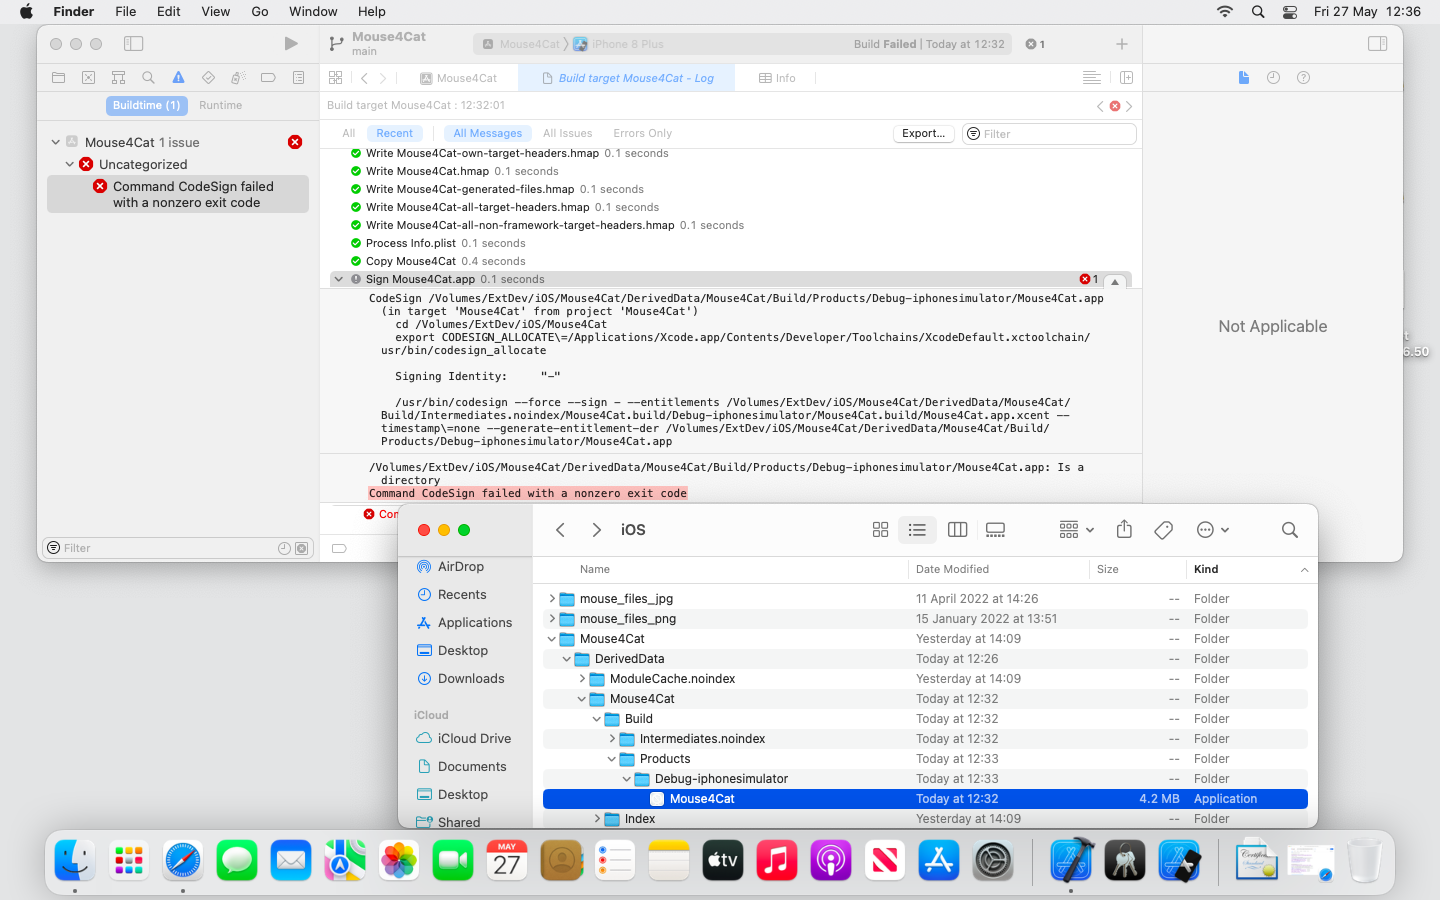The image size is (1440, 900).
Task: Click the build log Filter field
Action: point(1049,134)
